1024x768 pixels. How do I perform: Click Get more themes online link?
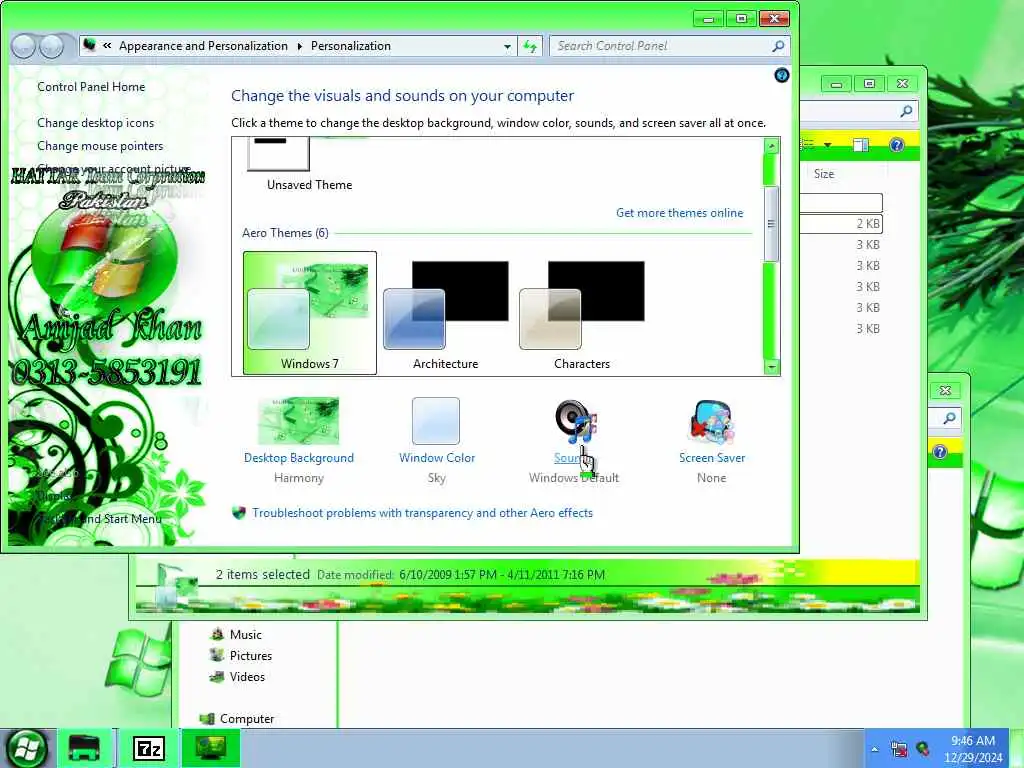click(x=679, y=213)
